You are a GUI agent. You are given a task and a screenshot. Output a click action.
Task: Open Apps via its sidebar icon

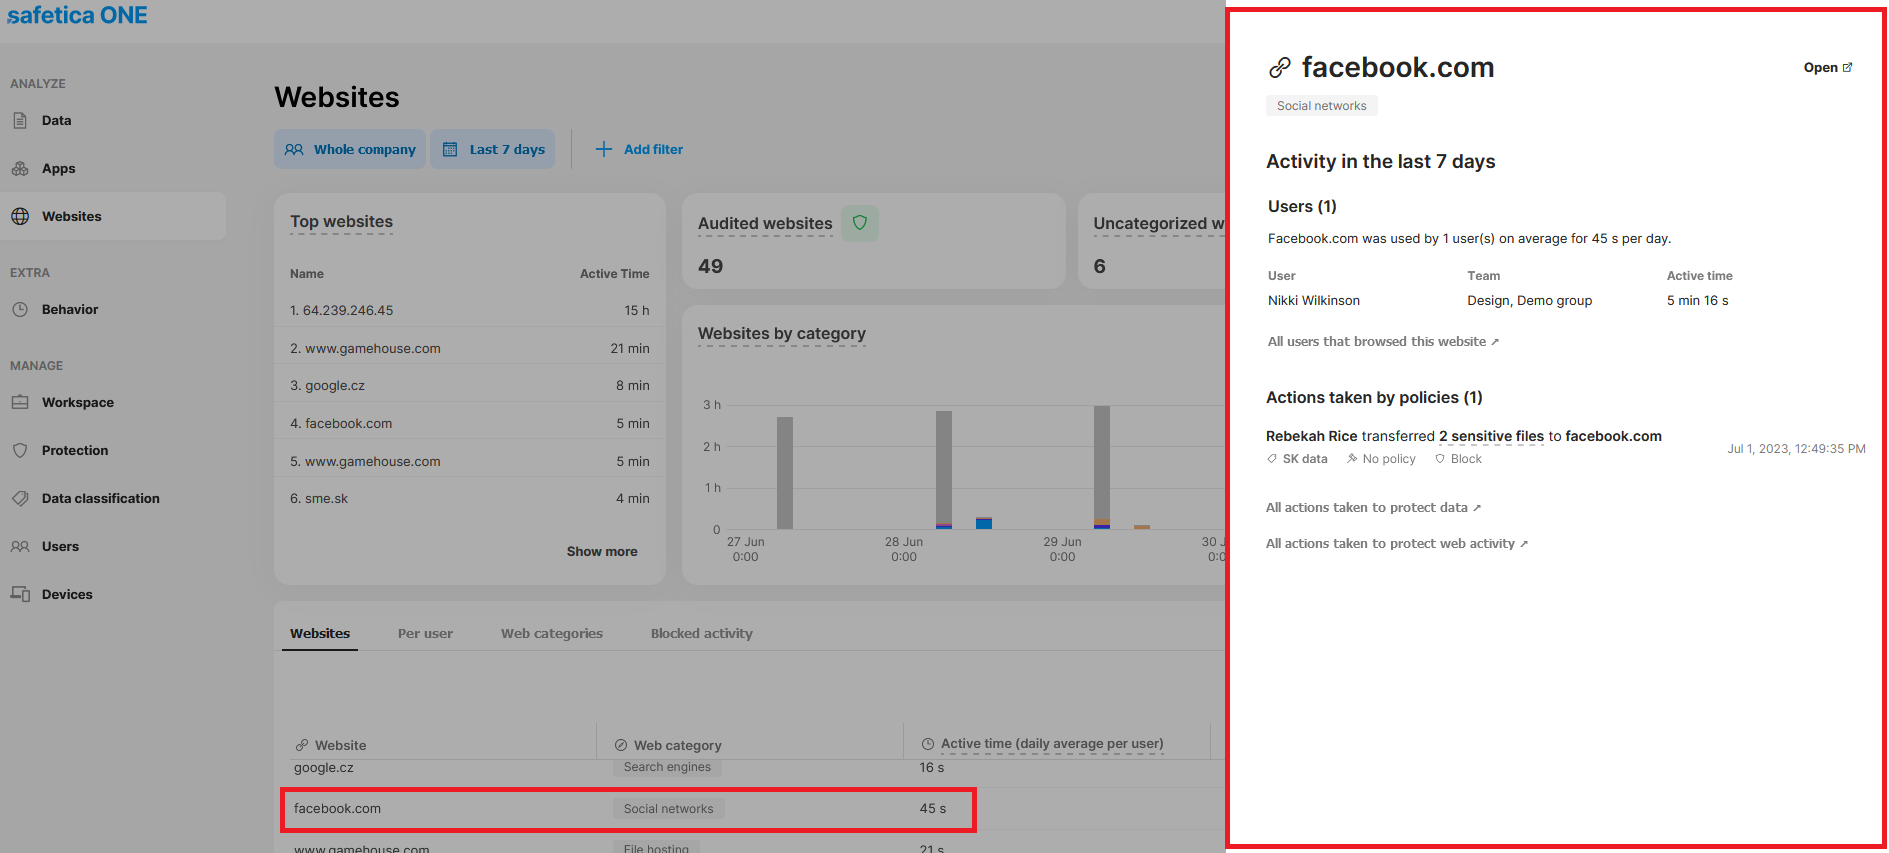[x=20, y=169]
